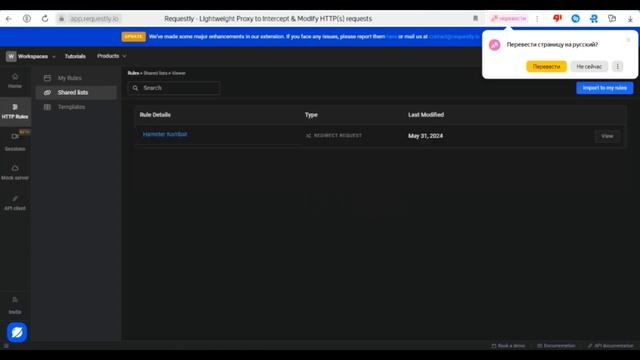Viewport: 640px width, 360px height.
Task: Click the Rules breadcrumb link
Action: [x=133, y=73]
